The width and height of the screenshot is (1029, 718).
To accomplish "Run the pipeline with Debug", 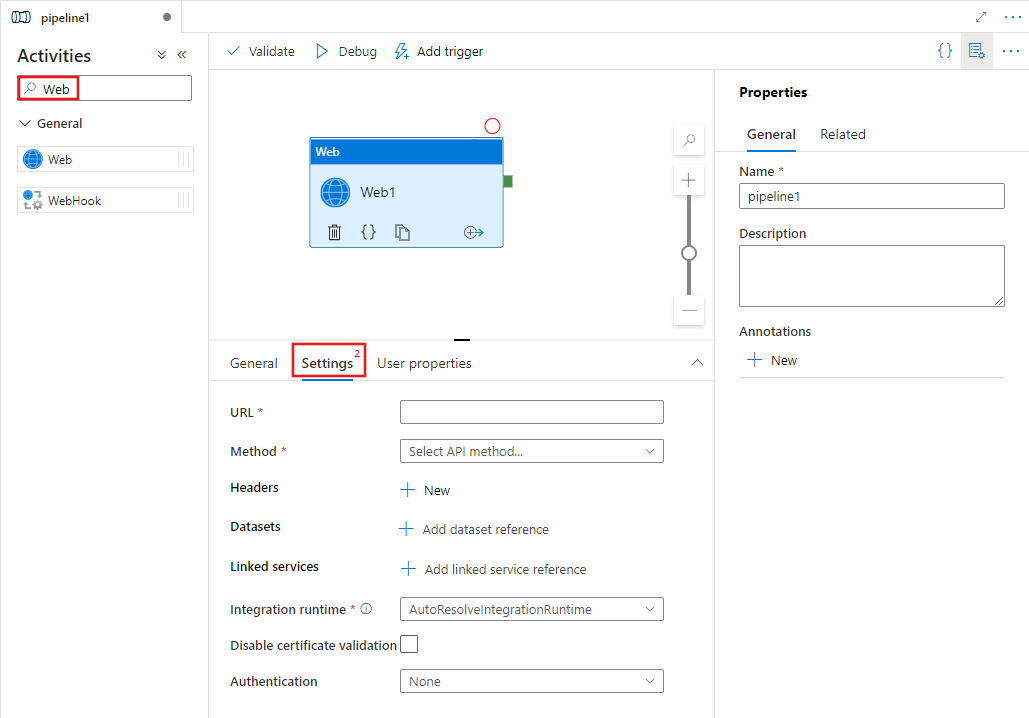I will [345, 51].
